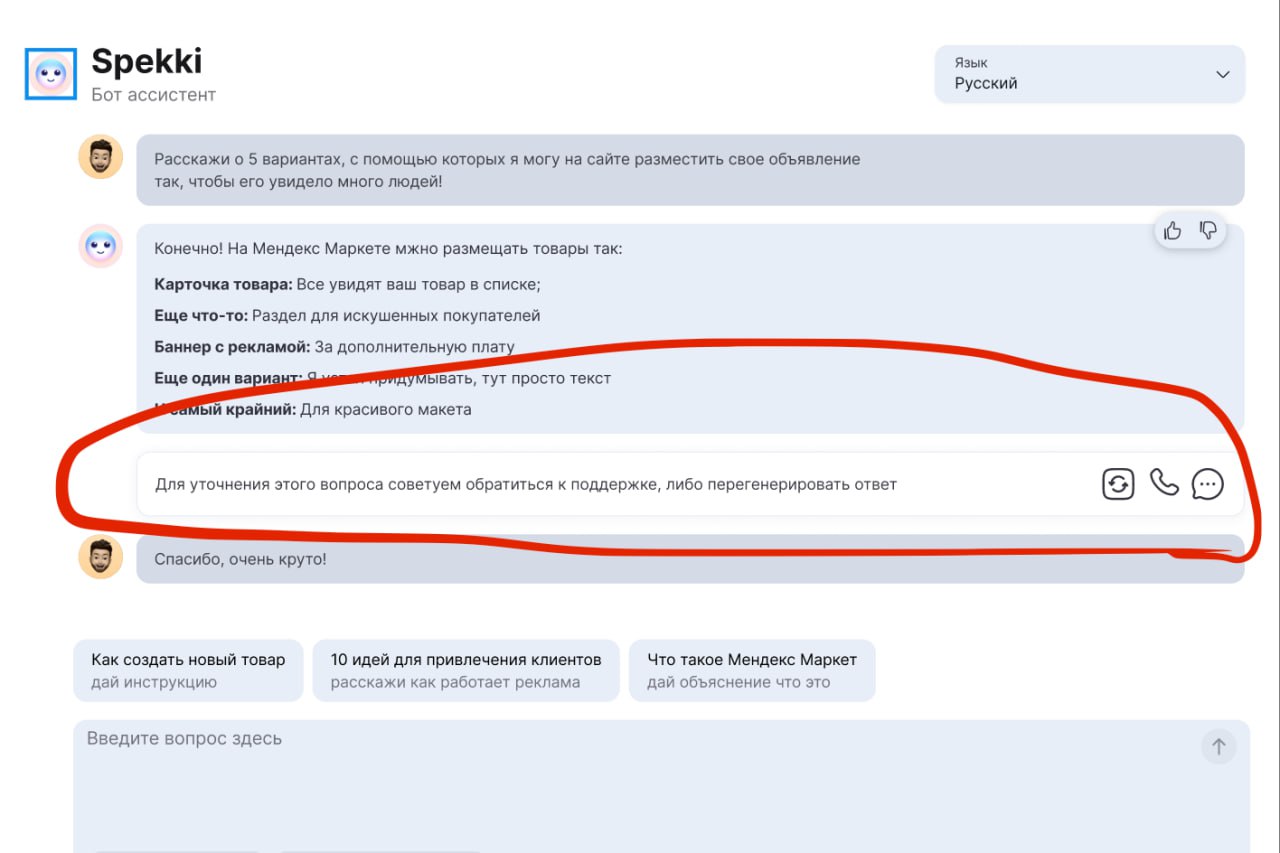Image resolution: width=1280 pixels, height=853 pixels.
Task: Click the "Конечно! На Мендекс Маркете" intro line
Action: point(388,248)
